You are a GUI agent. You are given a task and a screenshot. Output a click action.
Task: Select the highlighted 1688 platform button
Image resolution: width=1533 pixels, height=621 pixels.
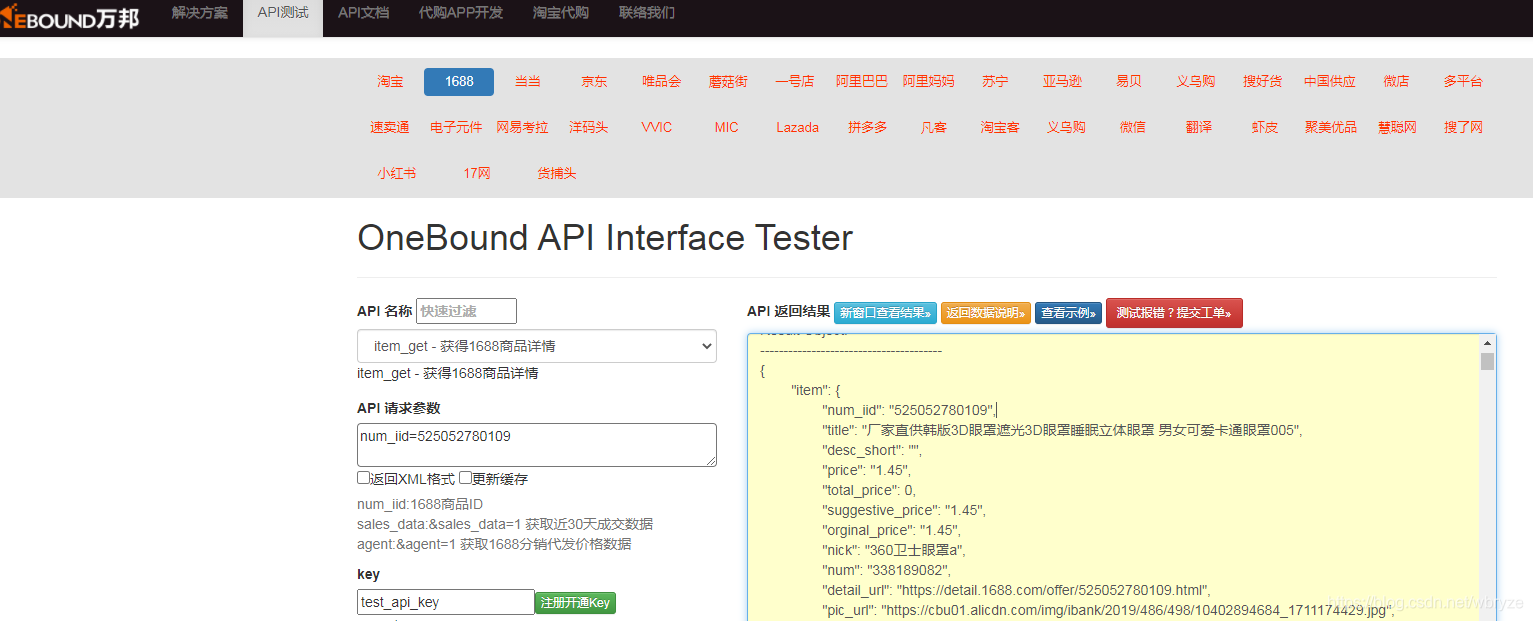click(459, 82)
